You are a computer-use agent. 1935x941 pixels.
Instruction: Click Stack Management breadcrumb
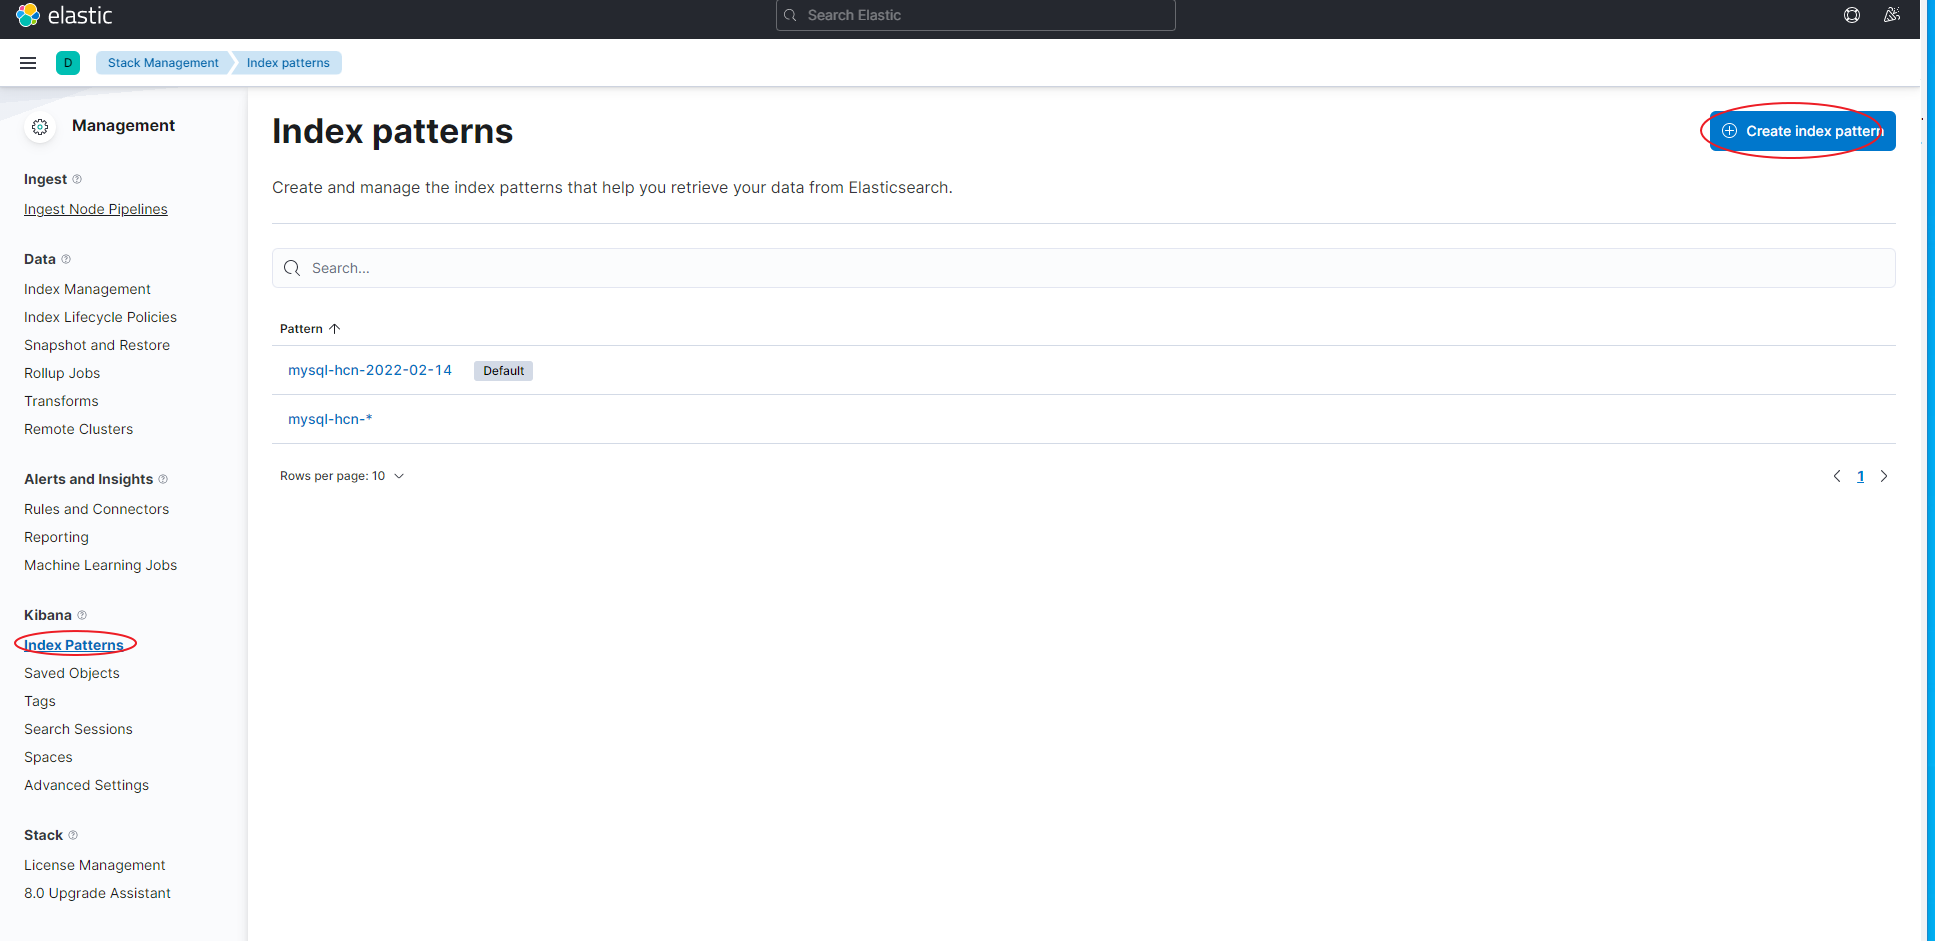(163, 63)
